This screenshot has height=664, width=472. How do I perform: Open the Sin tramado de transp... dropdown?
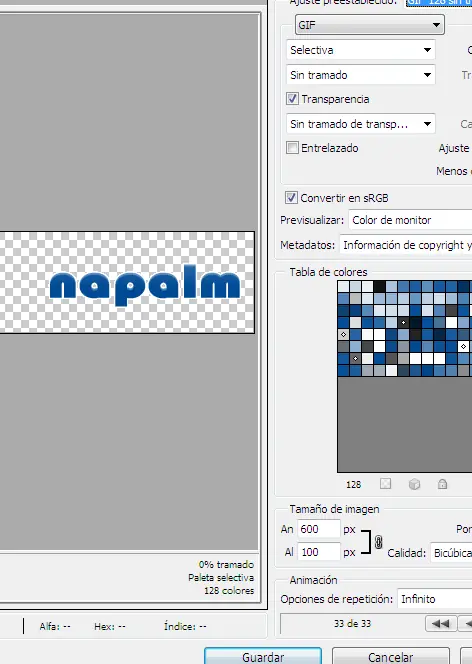tap(361, 124)
